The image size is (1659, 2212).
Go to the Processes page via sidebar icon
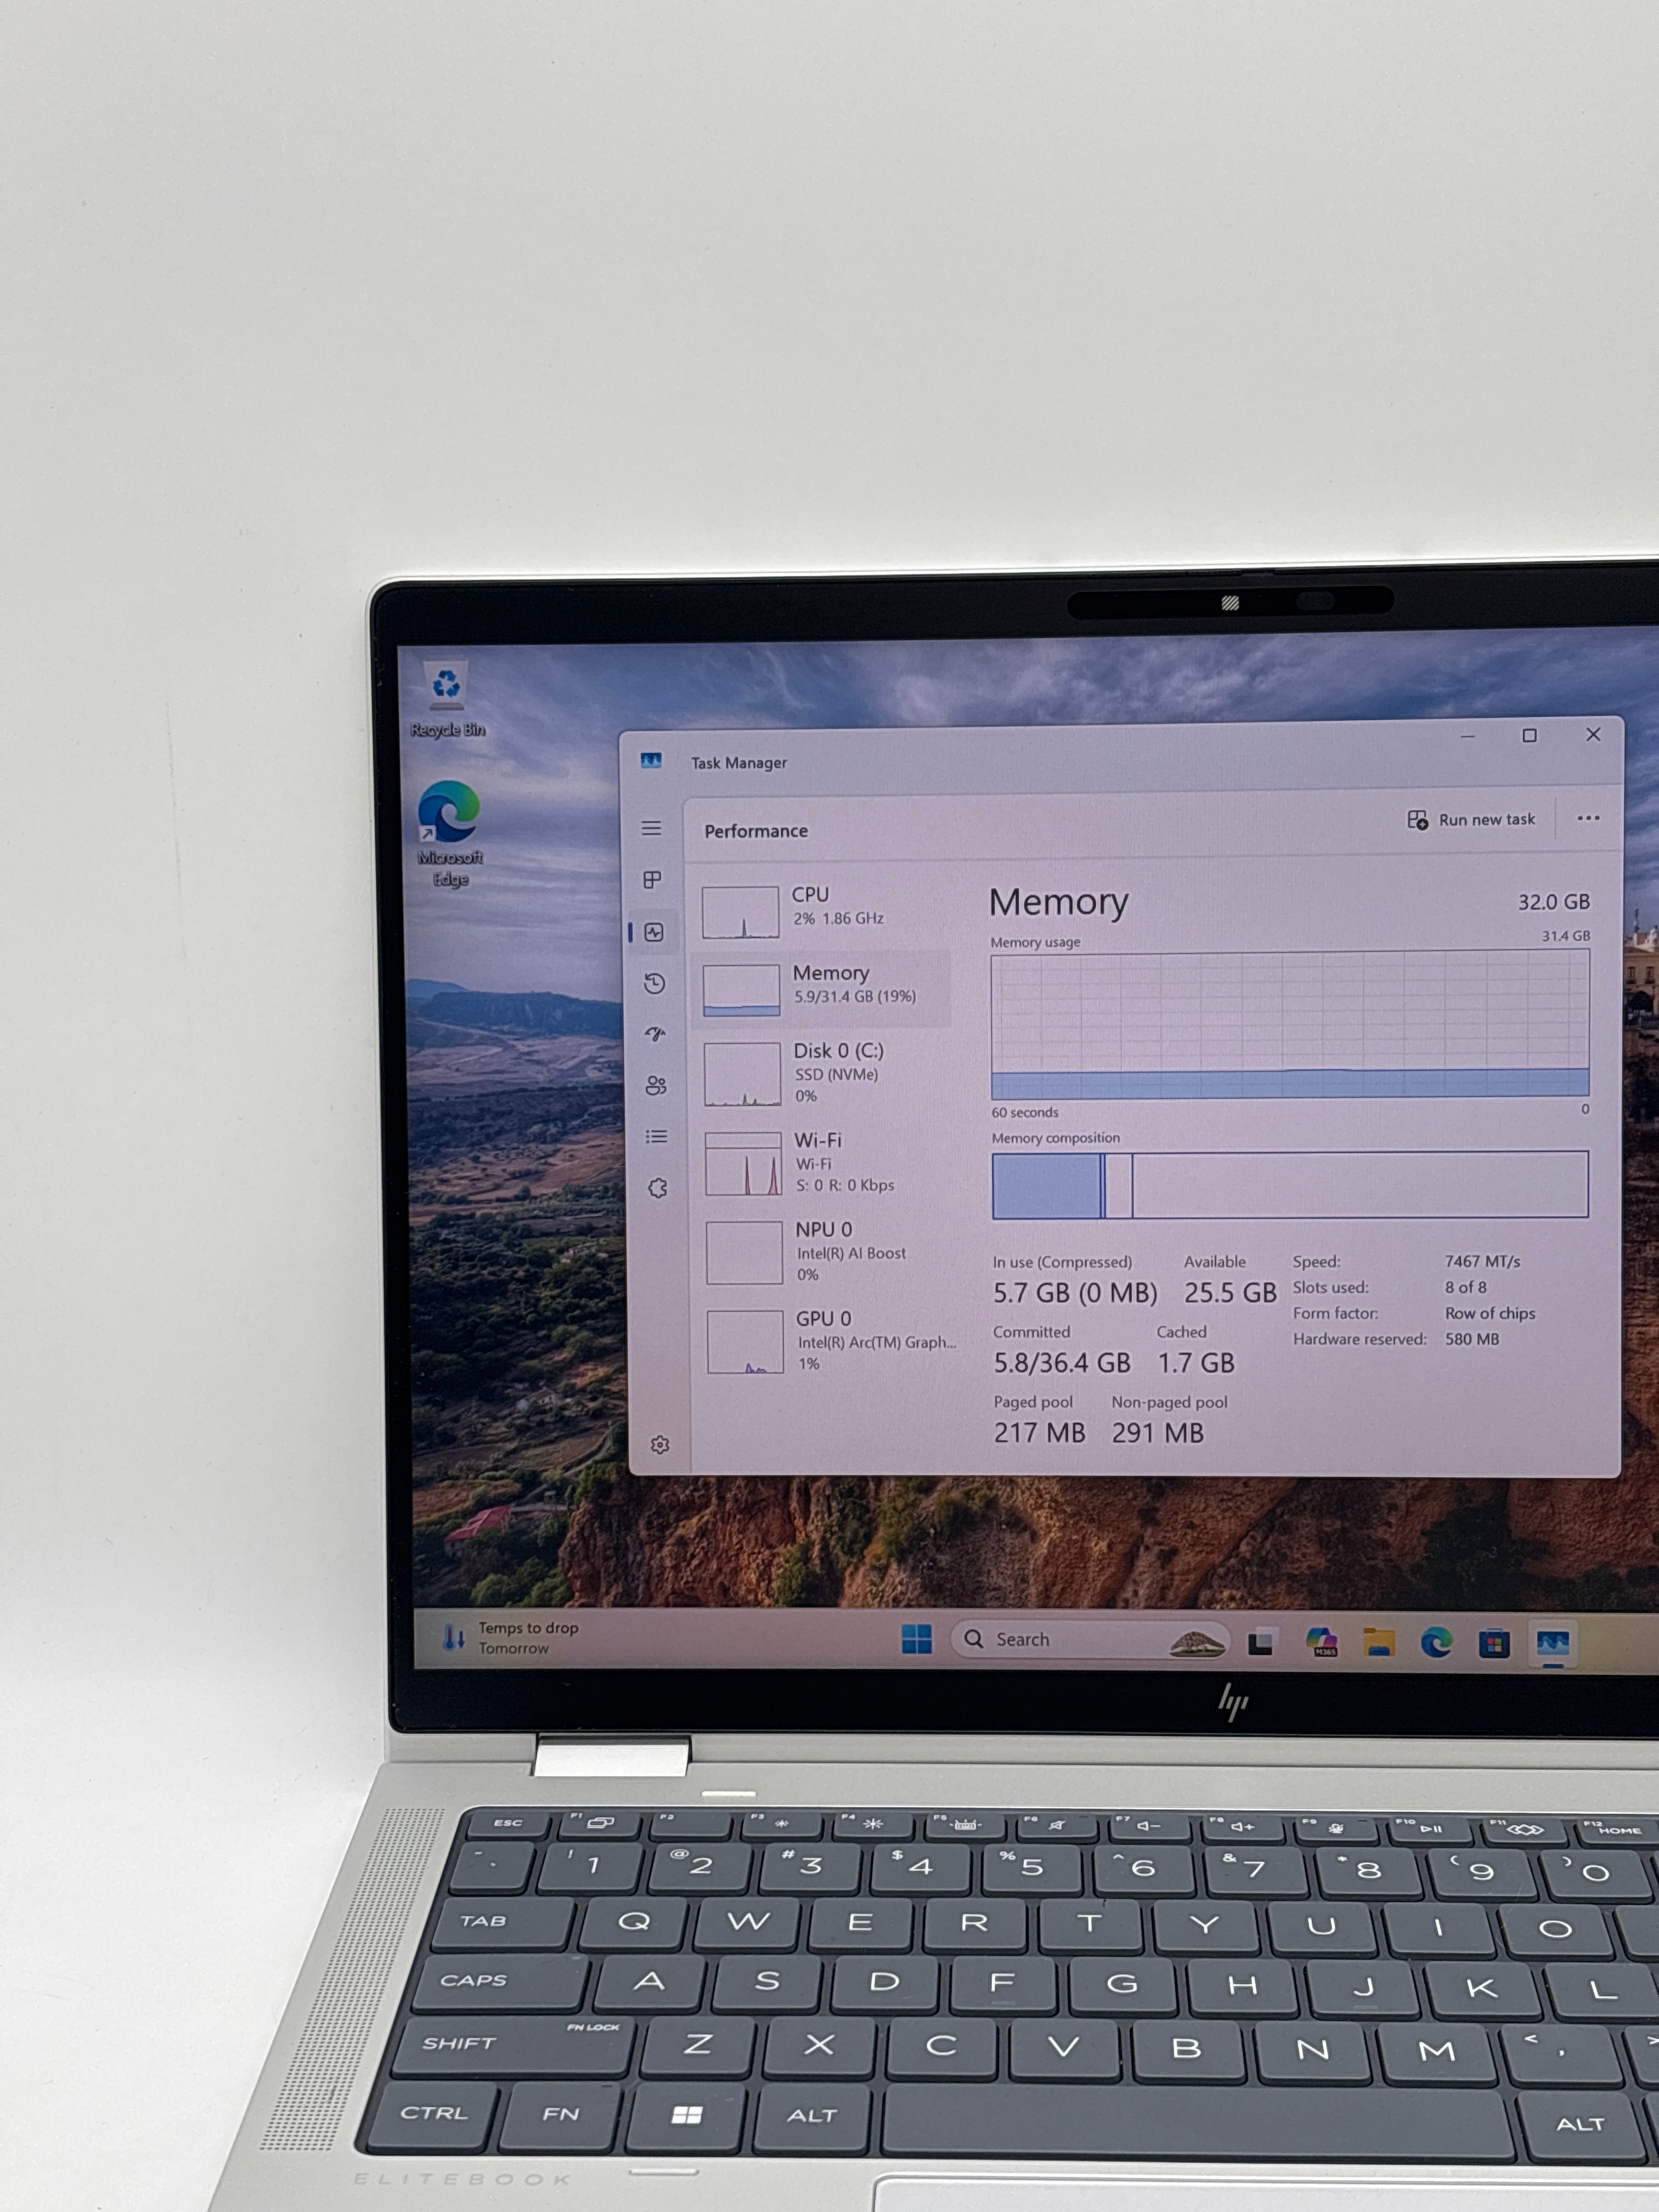pos(652,880)
